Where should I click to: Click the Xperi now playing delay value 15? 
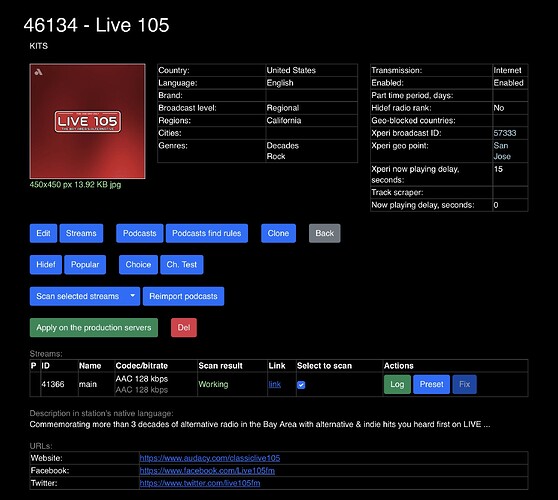point(498,169)
